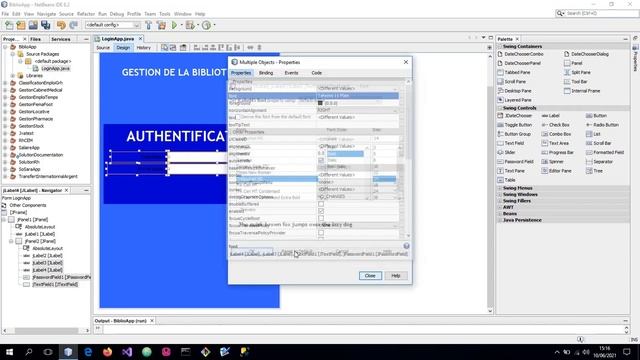Viewport: 640px width, 360px height.
Task: Toggle the focusTraversalPolicyProvider checkbox
Action: 321,233
